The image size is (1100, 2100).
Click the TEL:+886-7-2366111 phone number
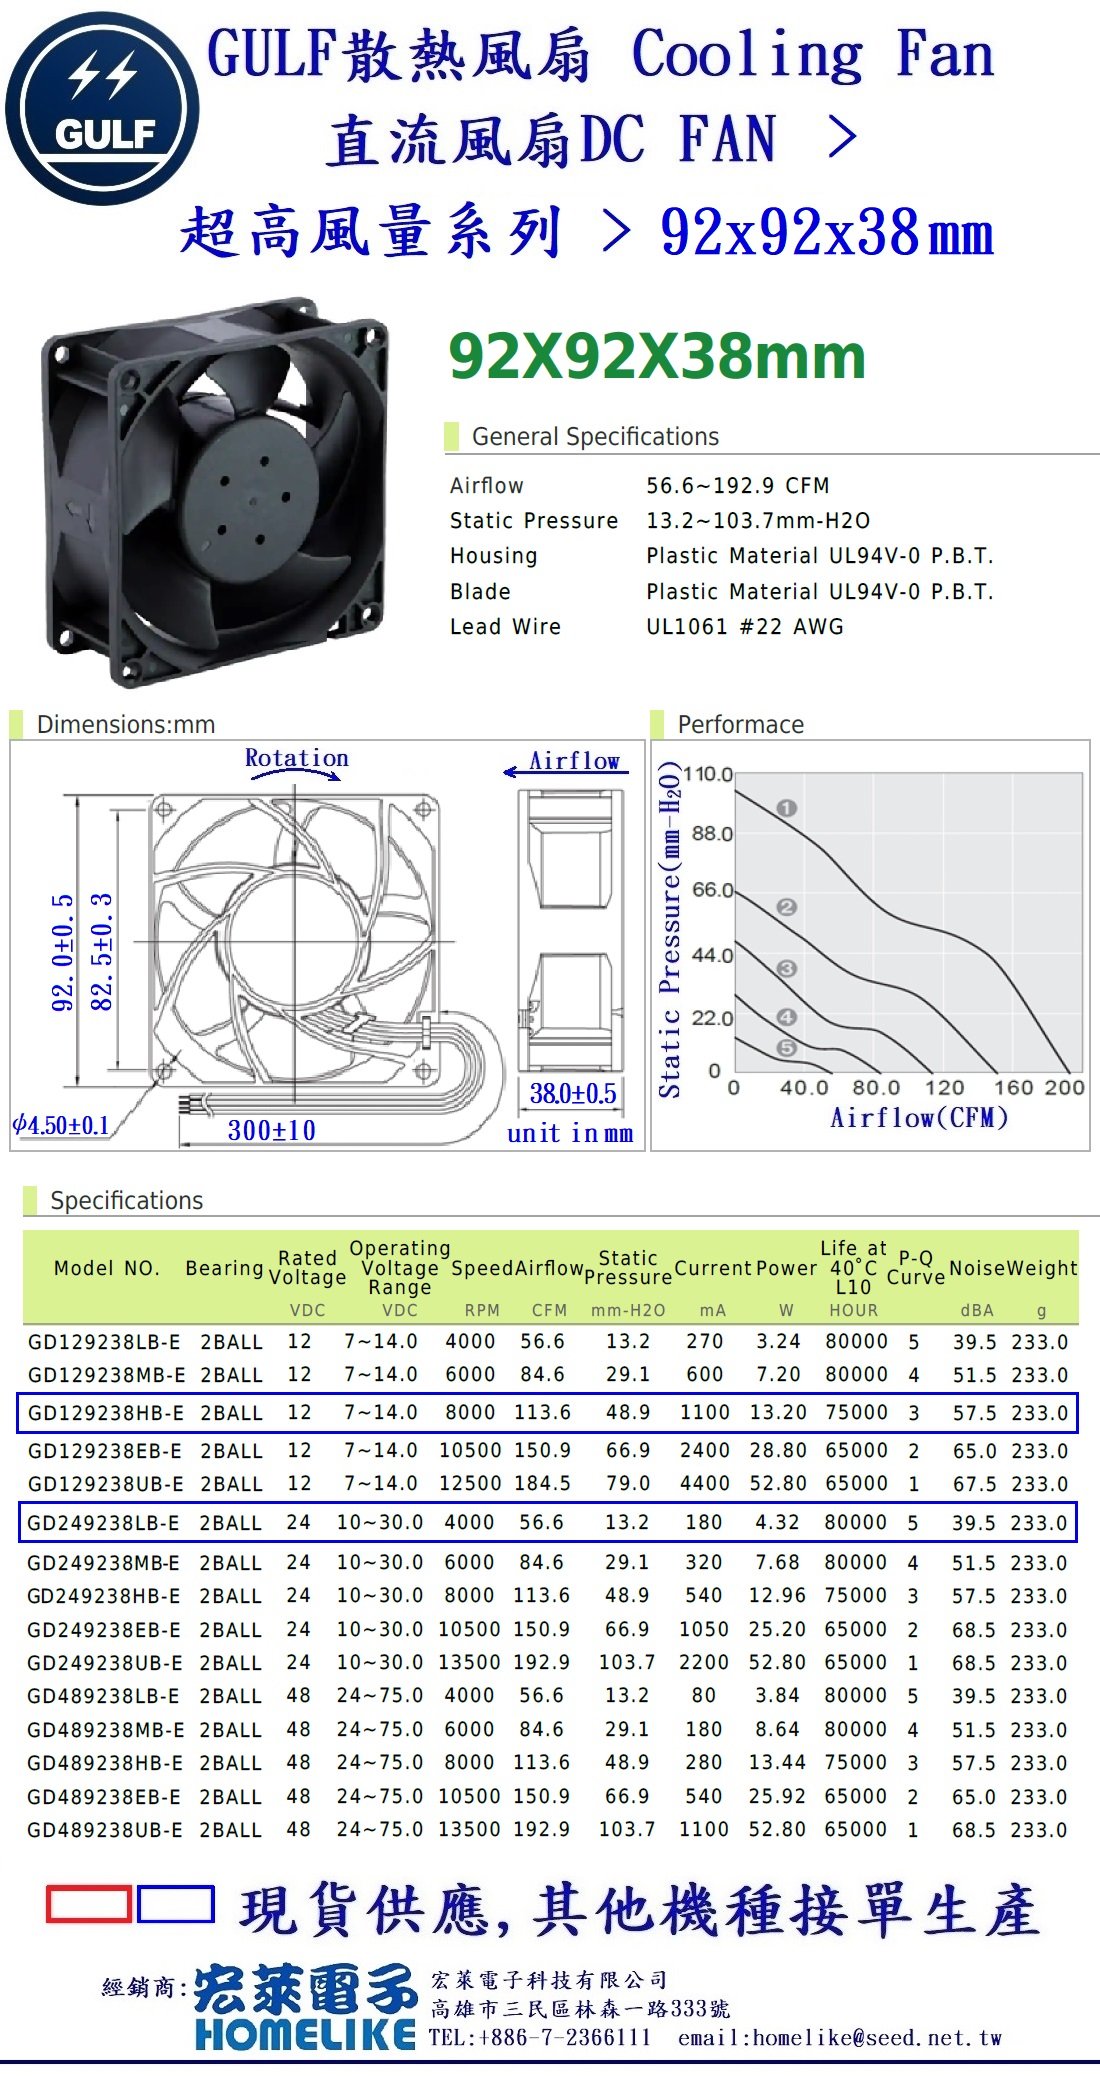tap(540, 2038)
